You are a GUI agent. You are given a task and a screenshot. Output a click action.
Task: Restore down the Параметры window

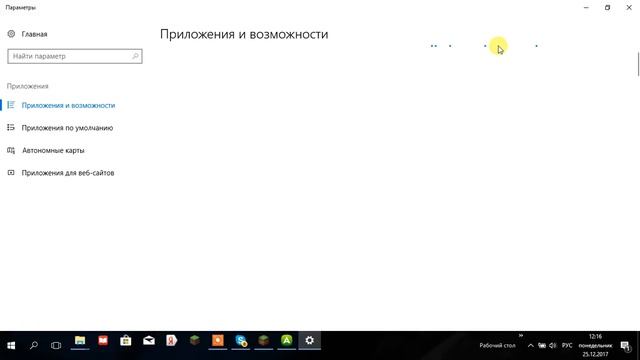point(607,7)
